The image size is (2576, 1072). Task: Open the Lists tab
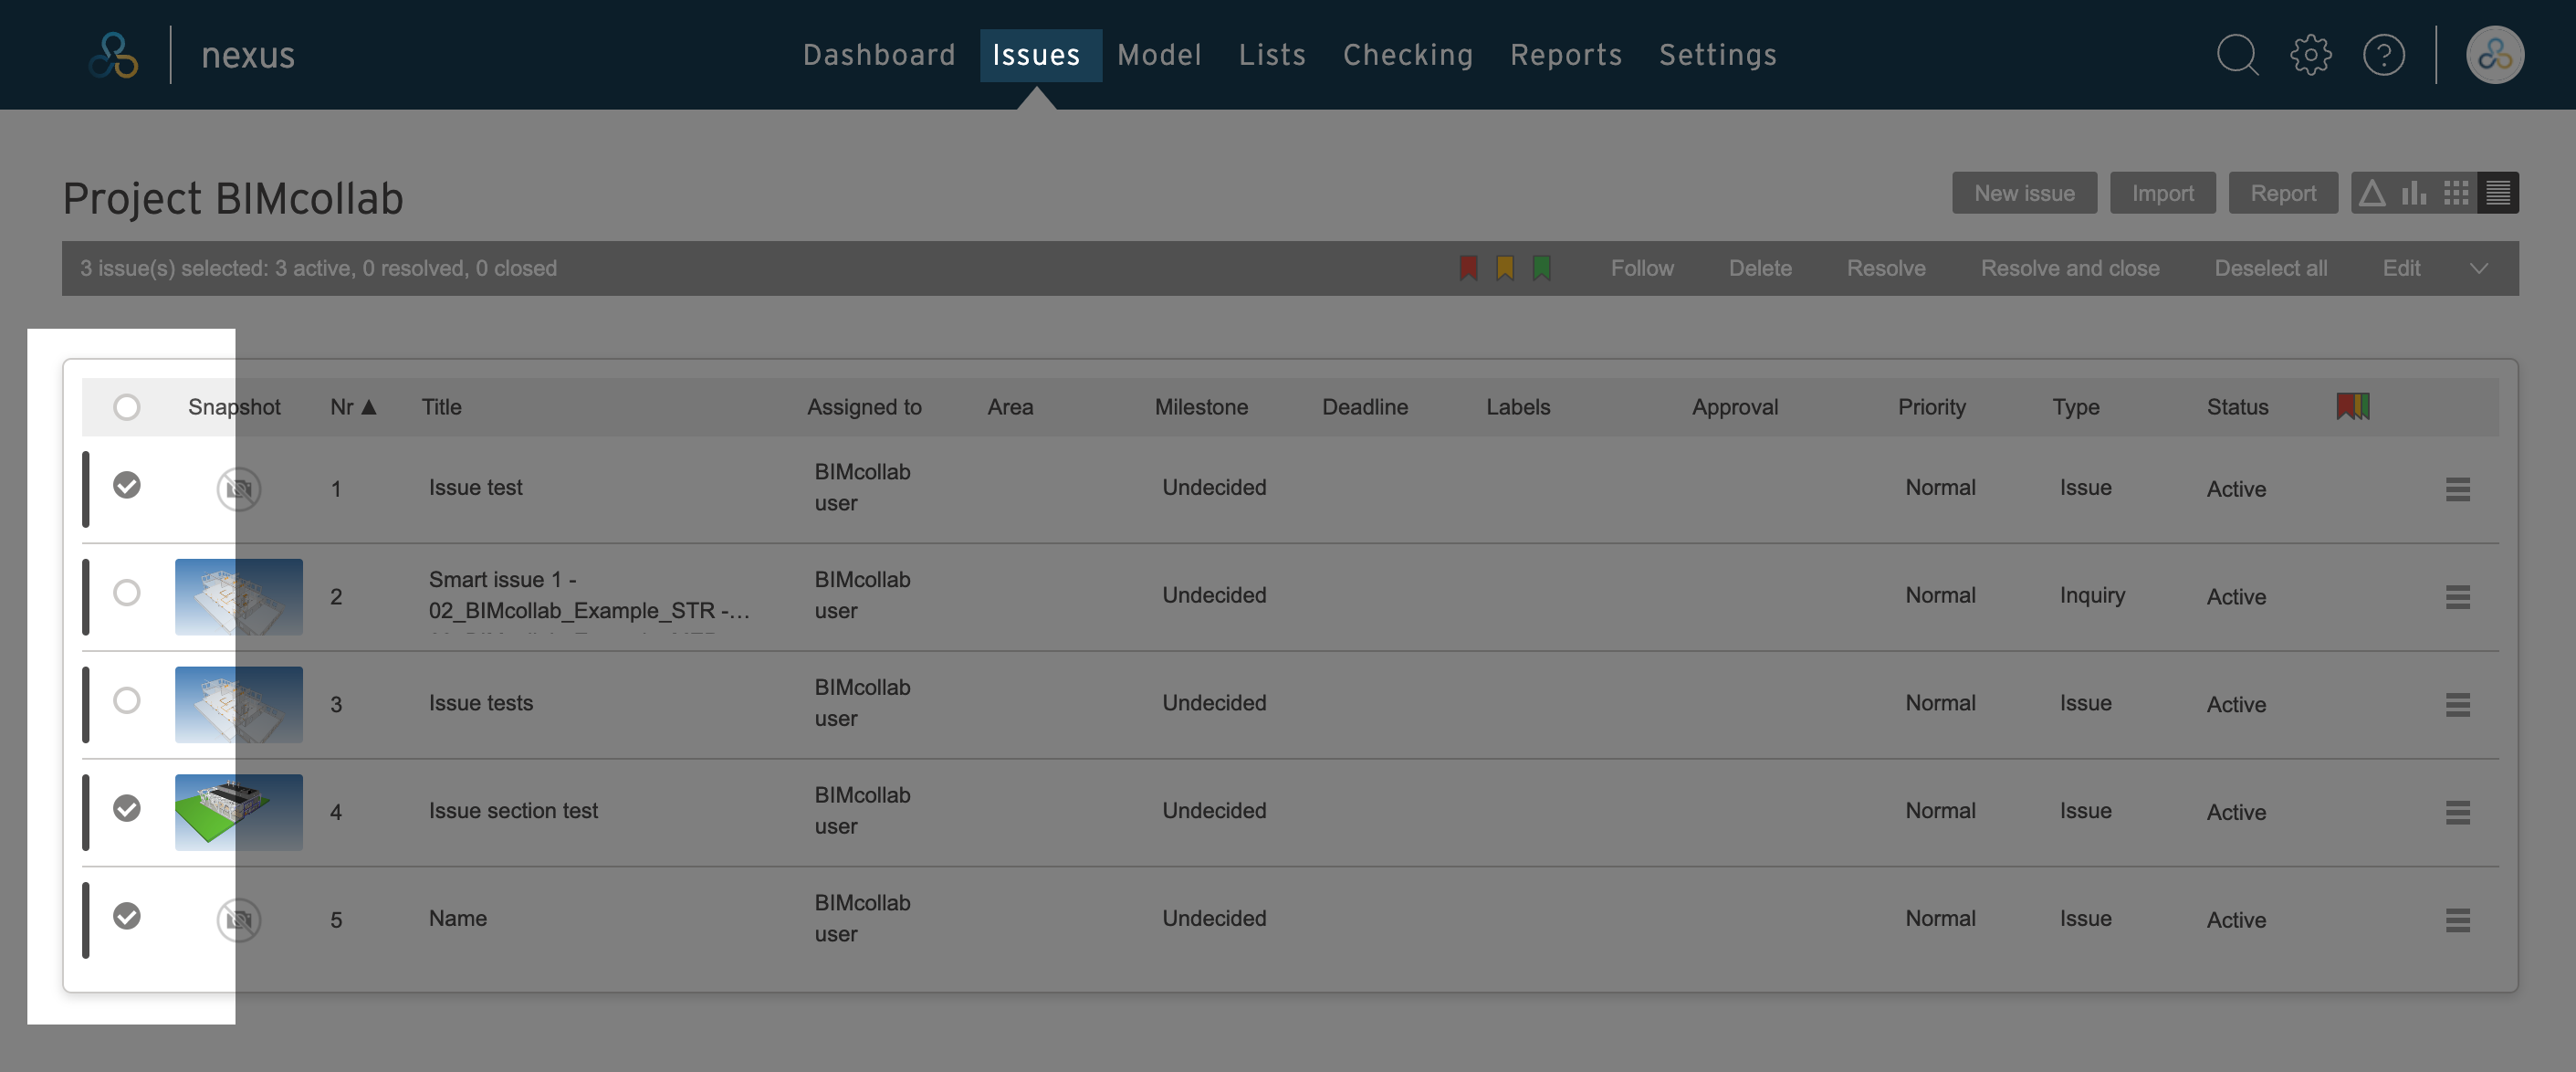(x=1272, y=55)
